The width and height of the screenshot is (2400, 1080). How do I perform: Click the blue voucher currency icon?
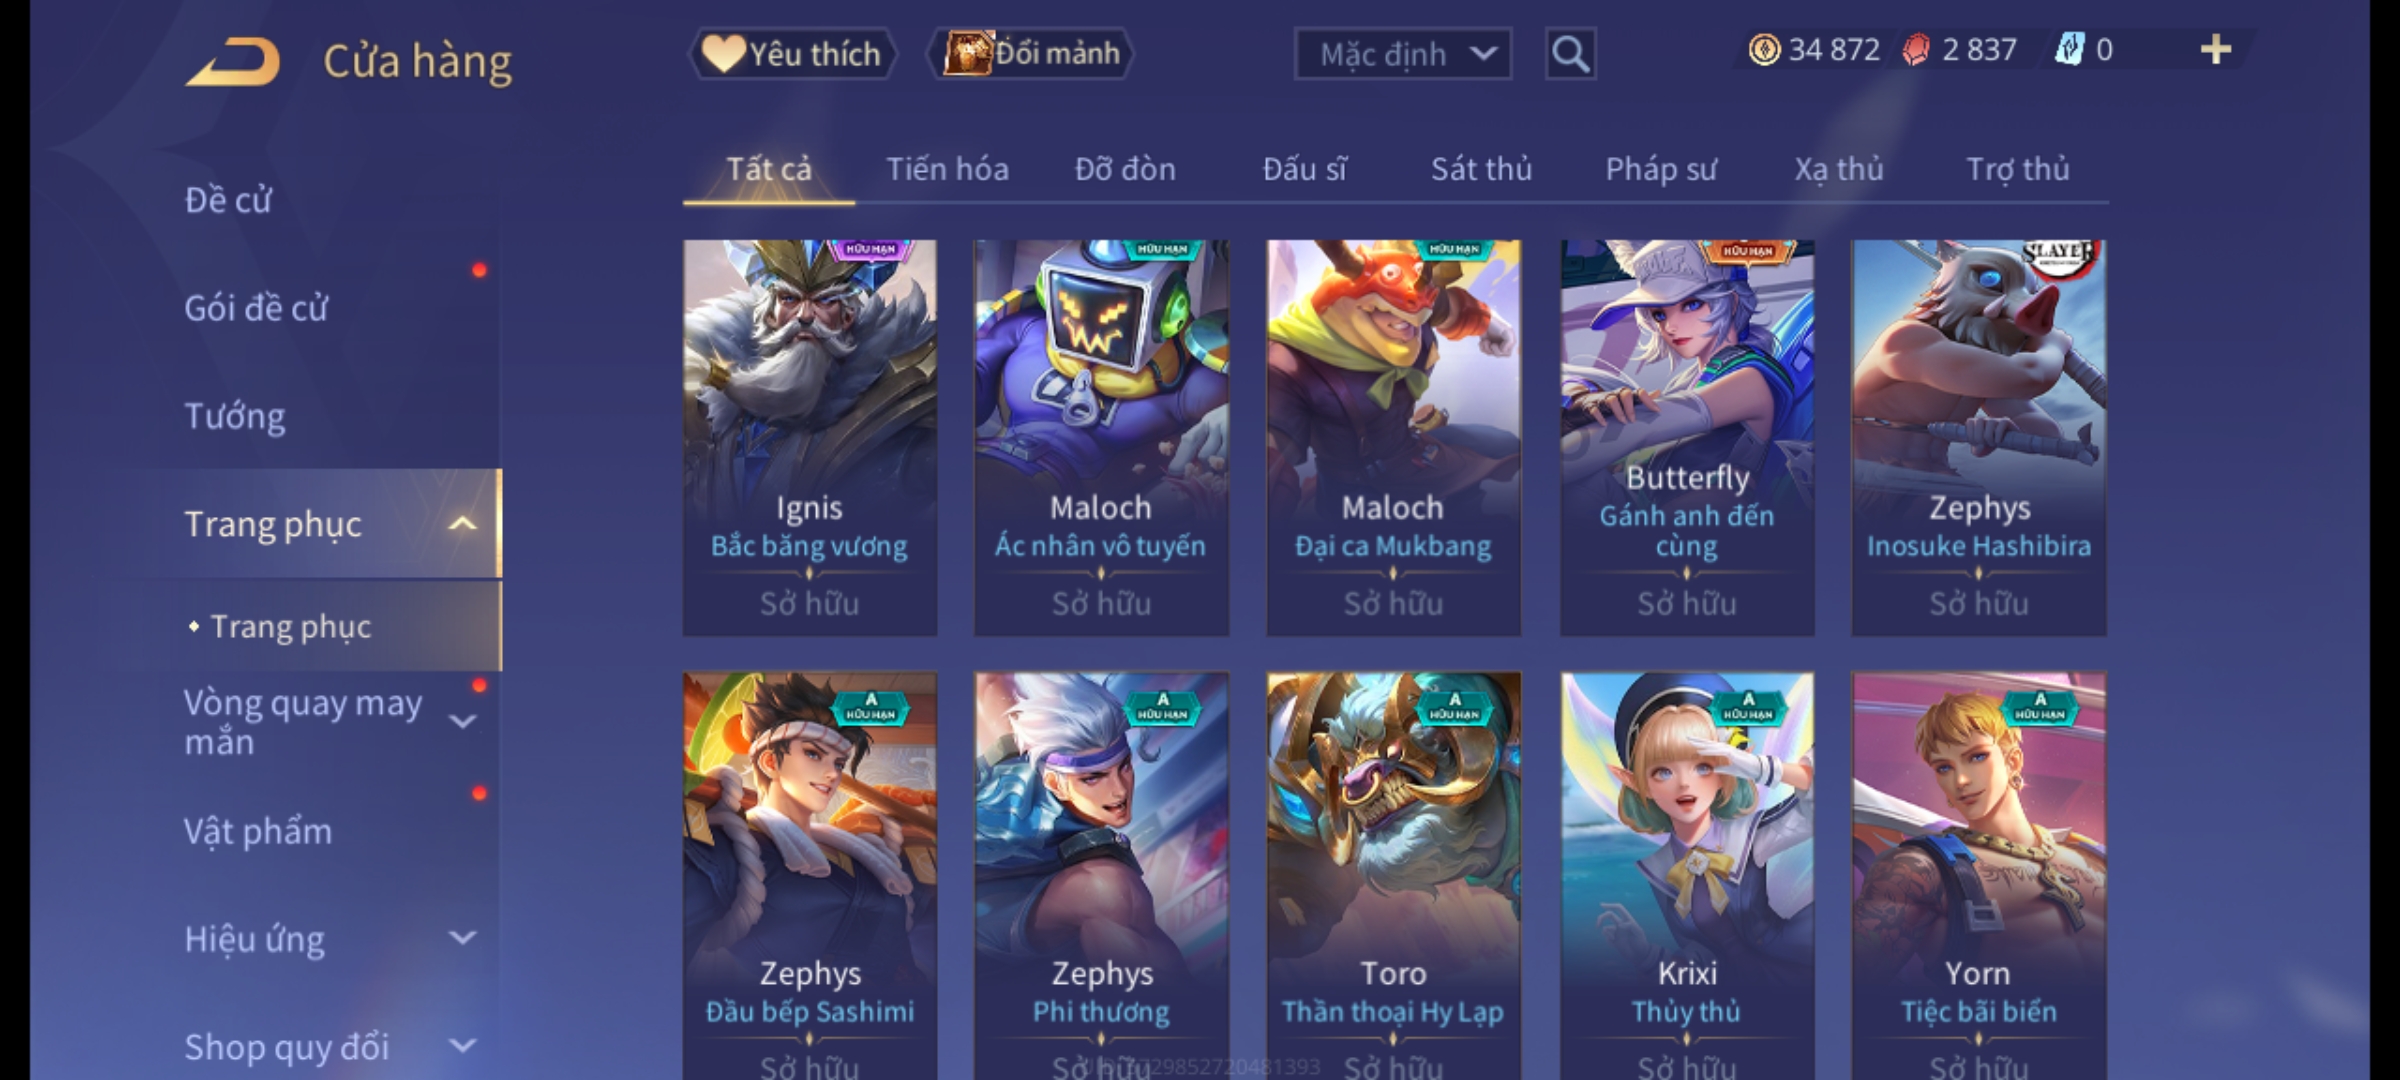tap(2069, 50)
